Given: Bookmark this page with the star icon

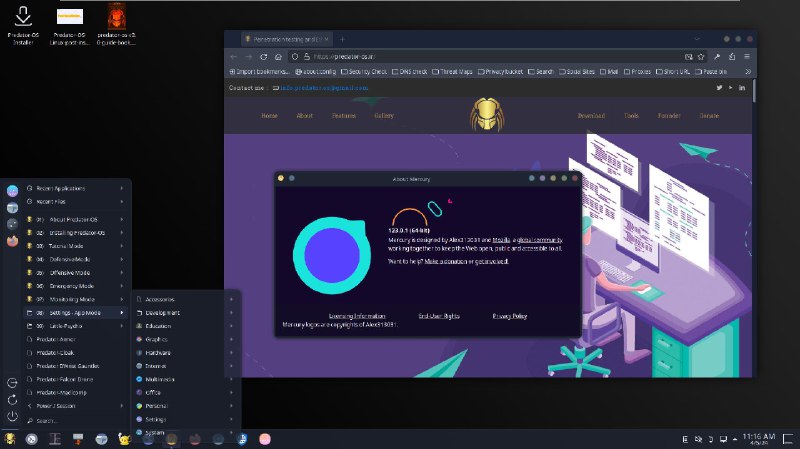Looking at the screenshot, I should pyautogui.click(x=701, y=57).
